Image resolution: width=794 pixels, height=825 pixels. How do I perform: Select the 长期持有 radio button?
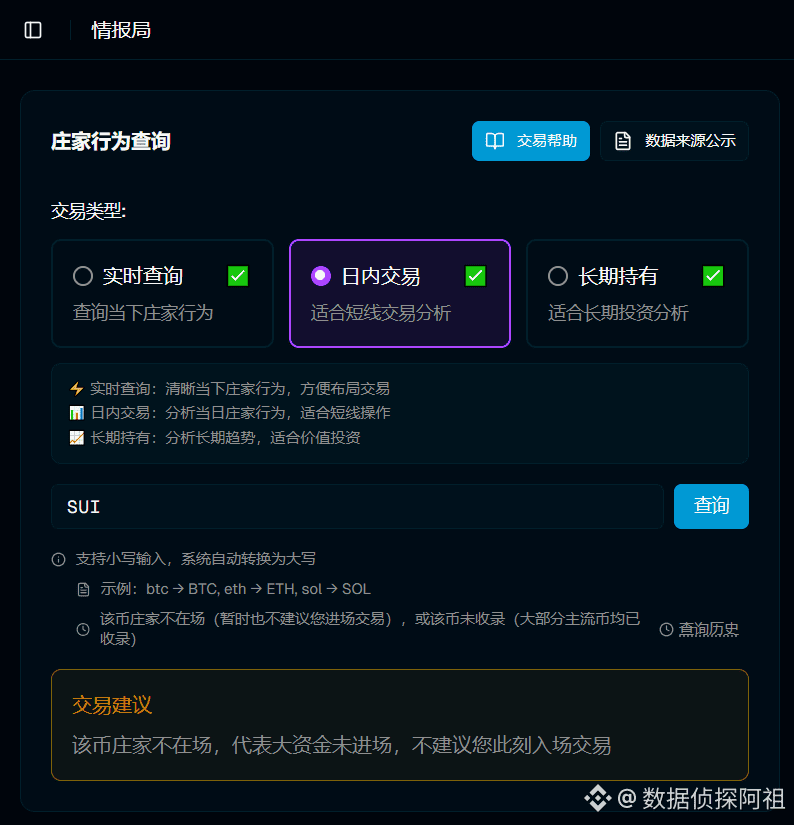(x=558, y=276)
